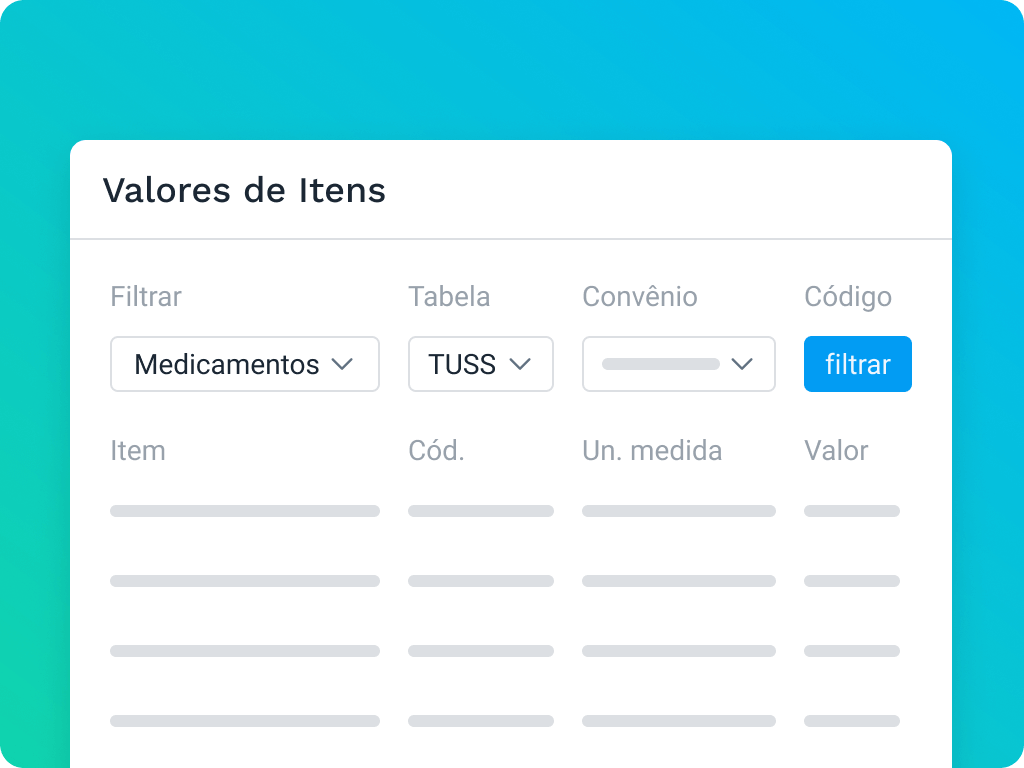1024x768 pixels.
Task: Click the first Valor placeholder bar
Action: pos(852,510)
